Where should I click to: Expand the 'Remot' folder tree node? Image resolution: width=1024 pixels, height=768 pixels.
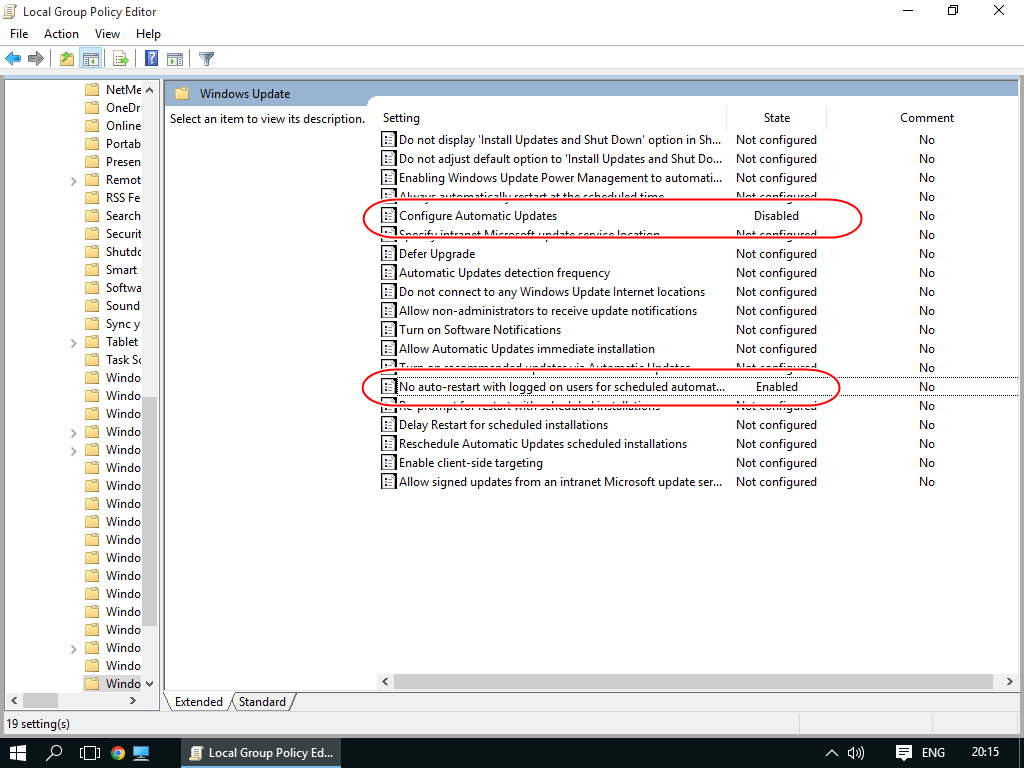74,181
